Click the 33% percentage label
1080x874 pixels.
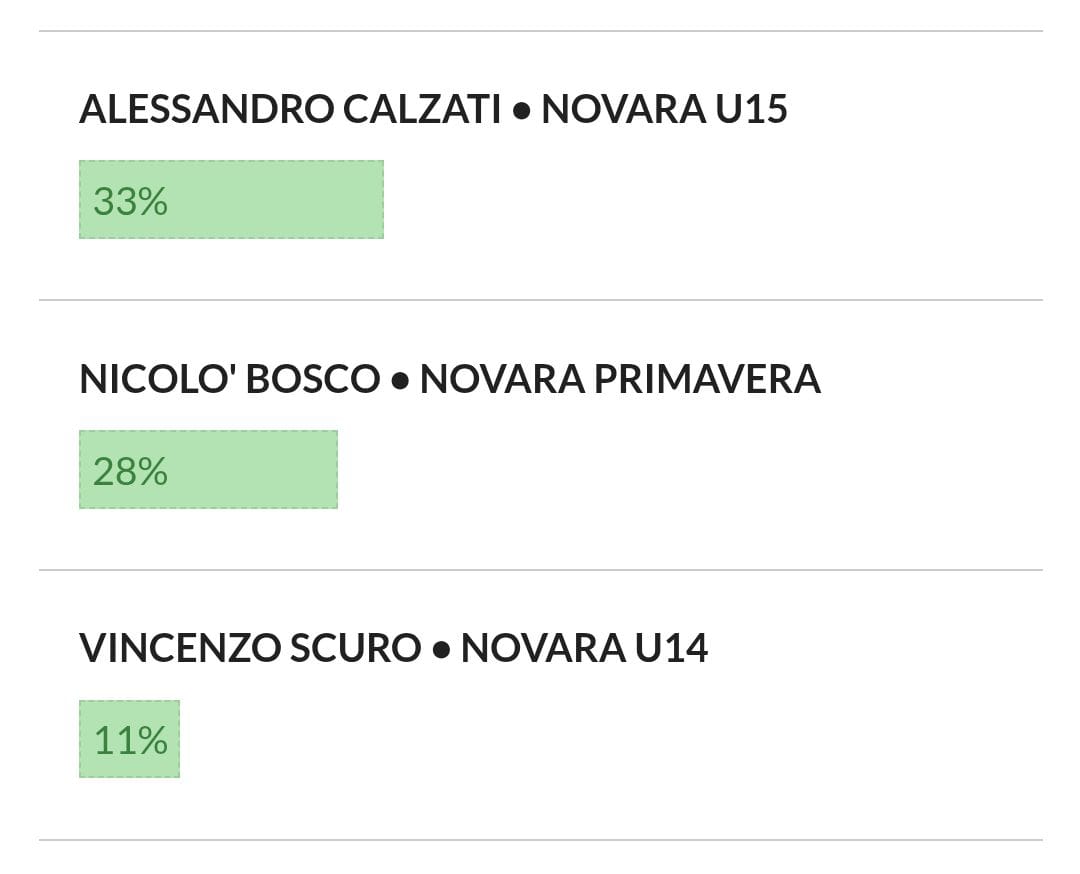point(130,201)
